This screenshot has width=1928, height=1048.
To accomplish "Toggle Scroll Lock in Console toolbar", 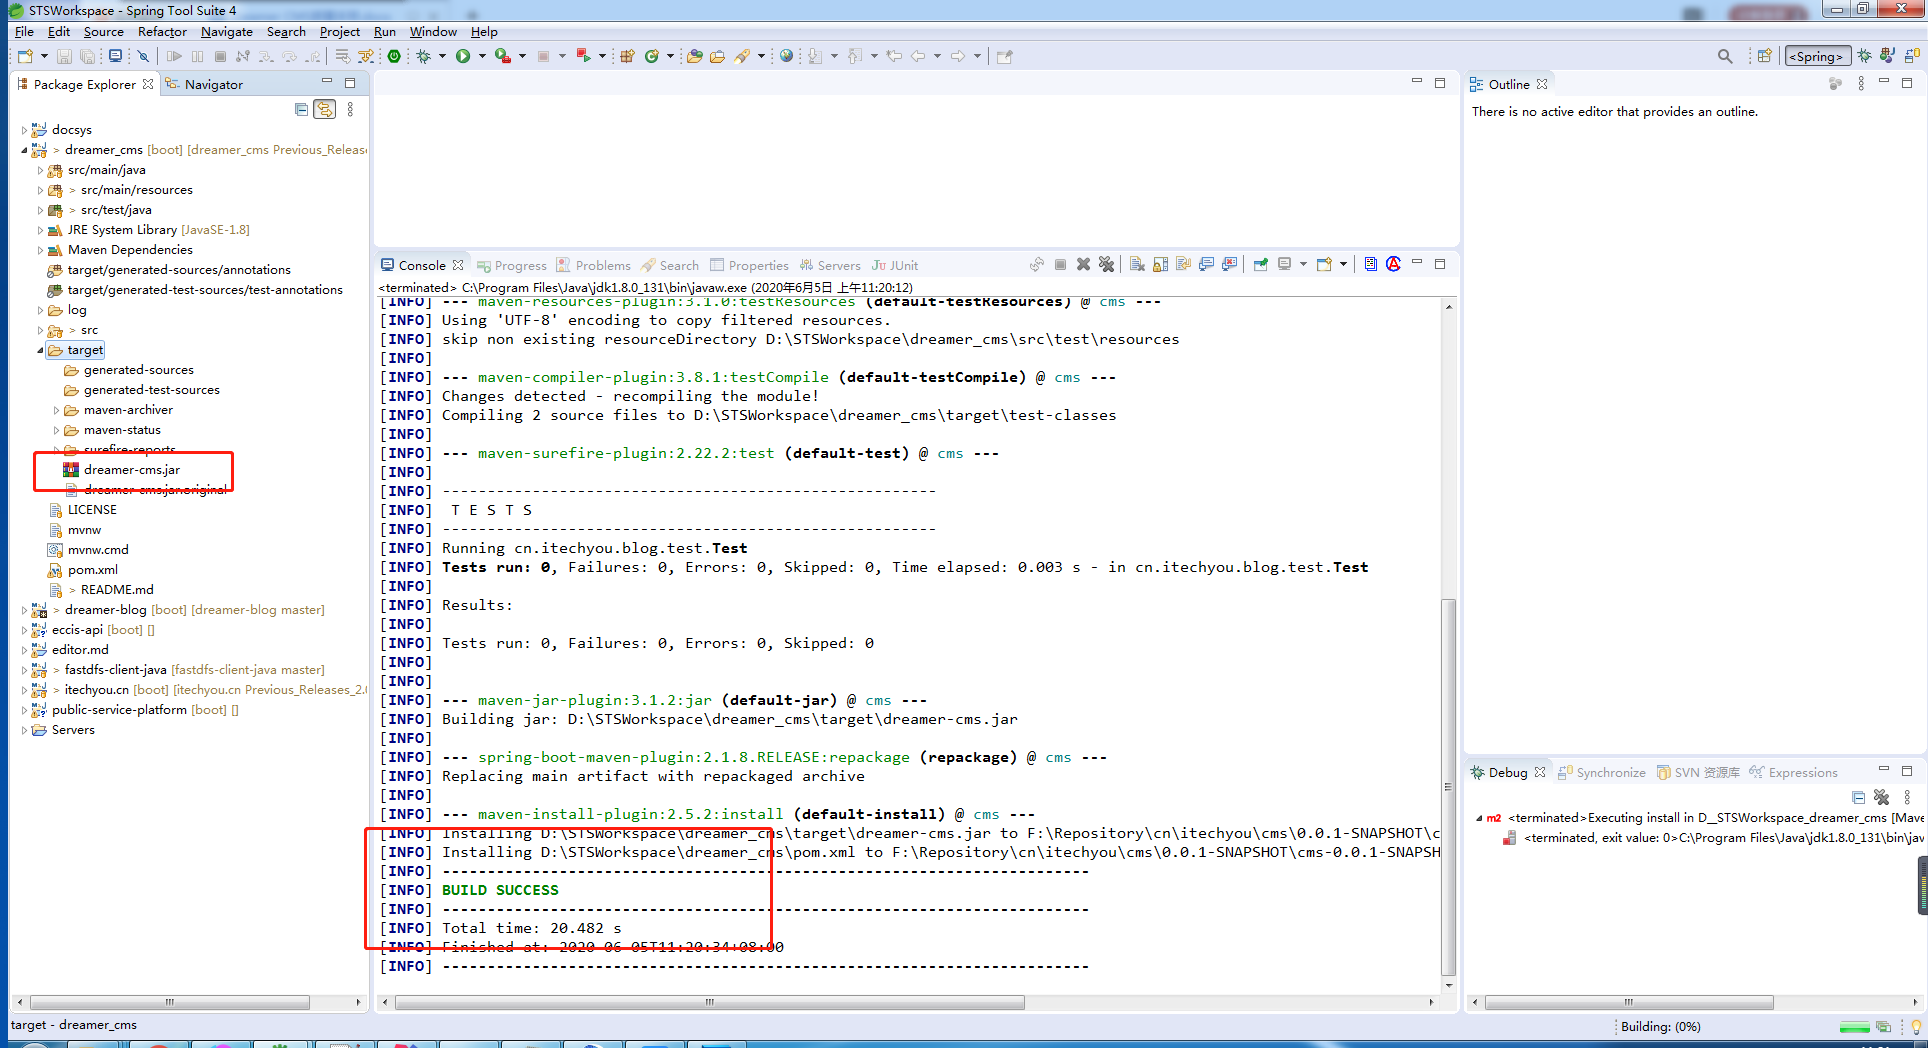I will click(x=1160, y=265).
